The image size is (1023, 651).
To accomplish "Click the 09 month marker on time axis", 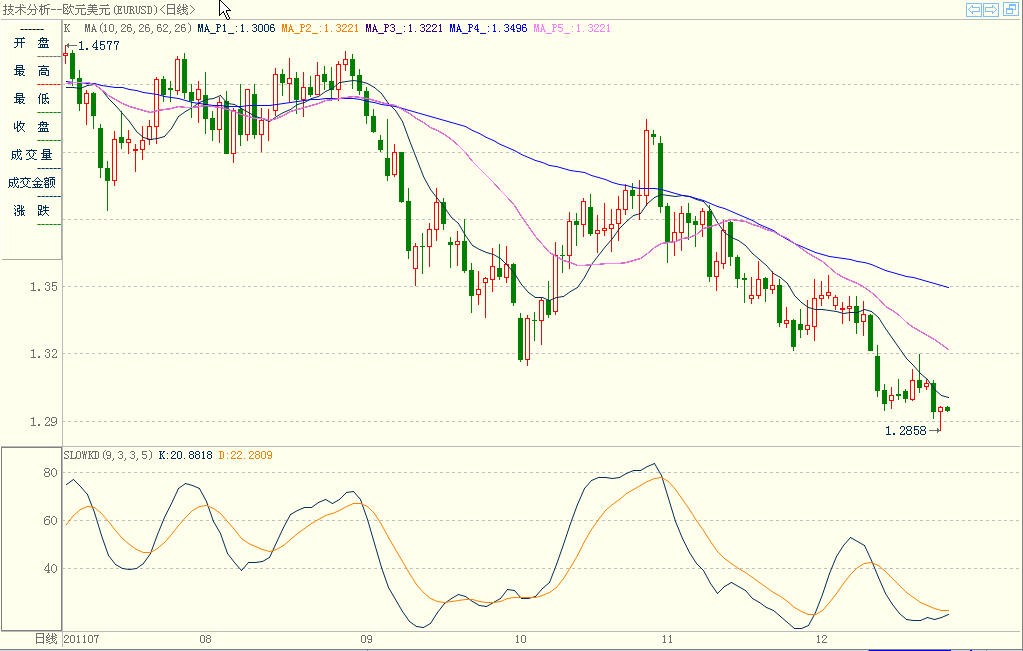I will coord(366,639).
